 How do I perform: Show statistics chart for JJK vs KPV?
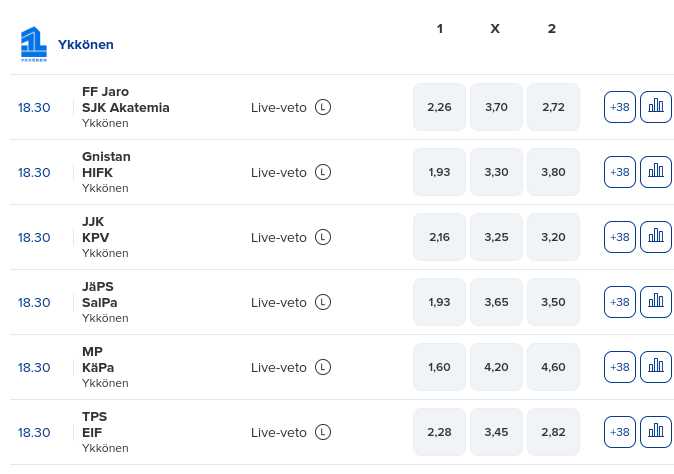(x=655, y=237)
